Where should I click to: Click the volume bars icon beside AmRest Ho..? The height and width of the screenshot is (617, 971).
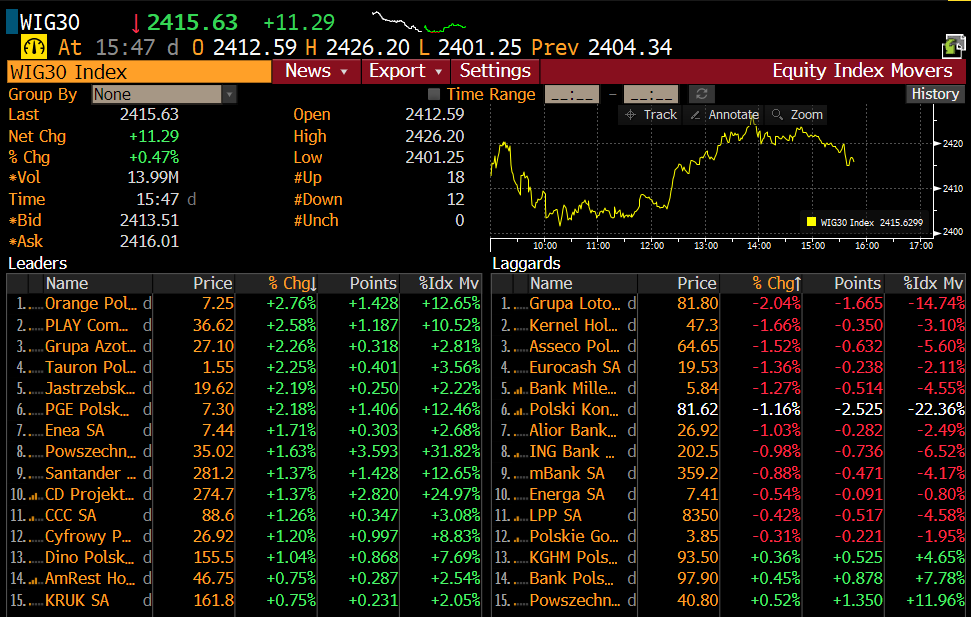tap(35, 579)
